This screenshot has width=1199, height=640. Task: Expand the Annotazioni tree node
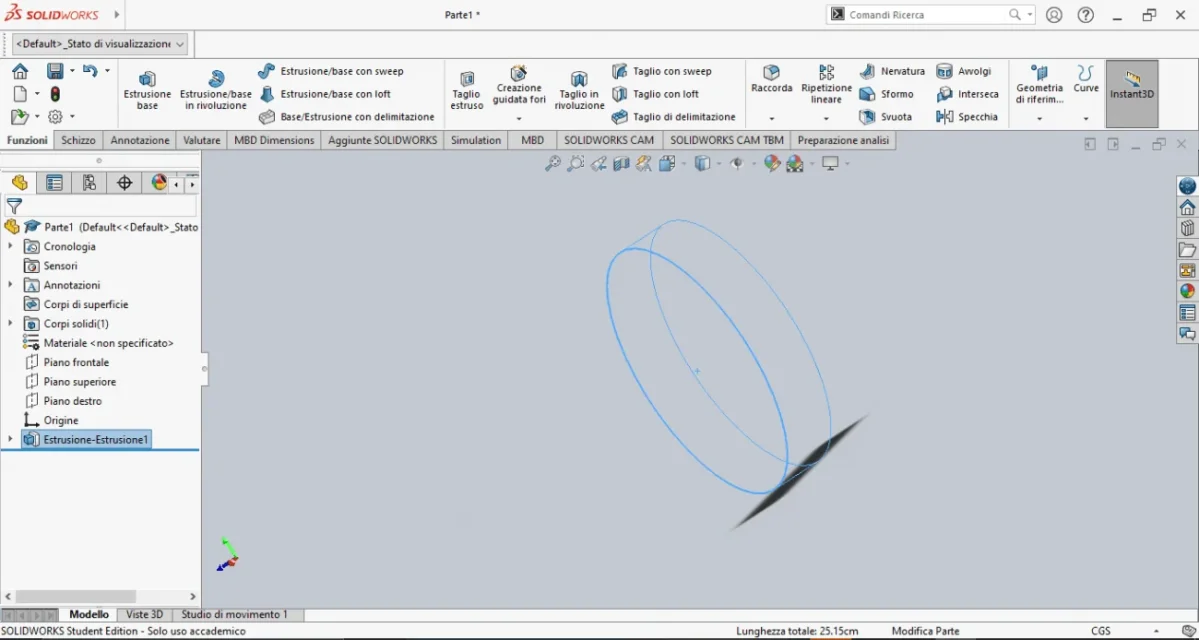click(x=10, y=284)
